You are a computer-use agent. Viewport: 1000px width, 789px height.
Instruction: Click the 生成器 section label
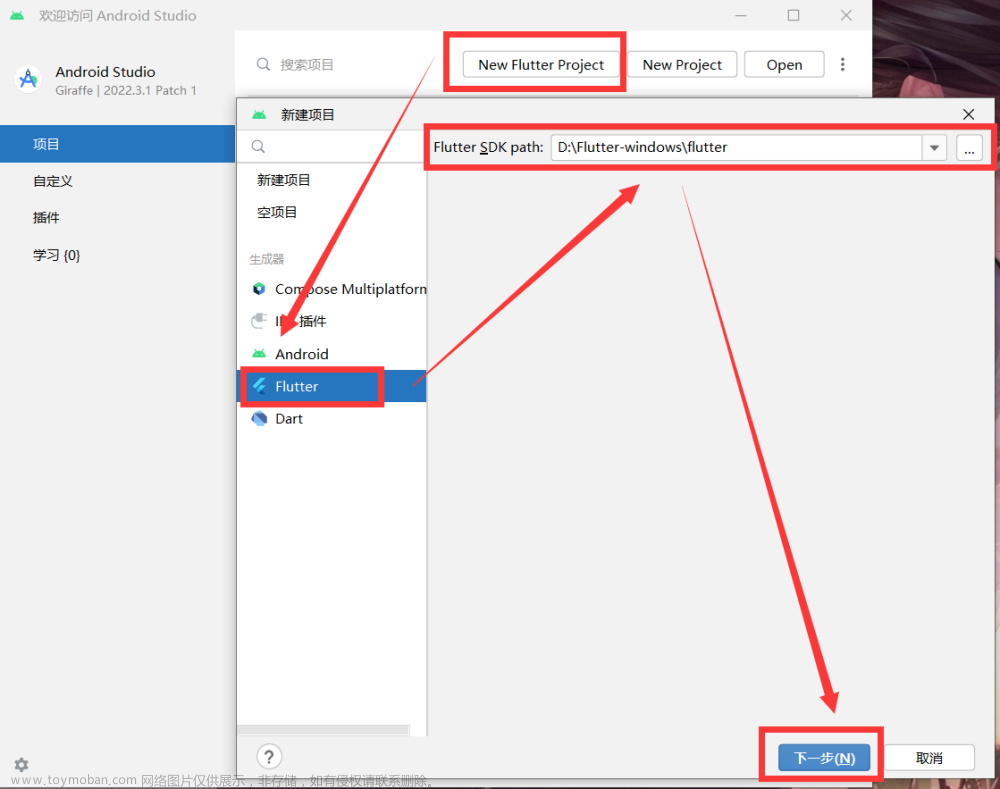(267, 259)
